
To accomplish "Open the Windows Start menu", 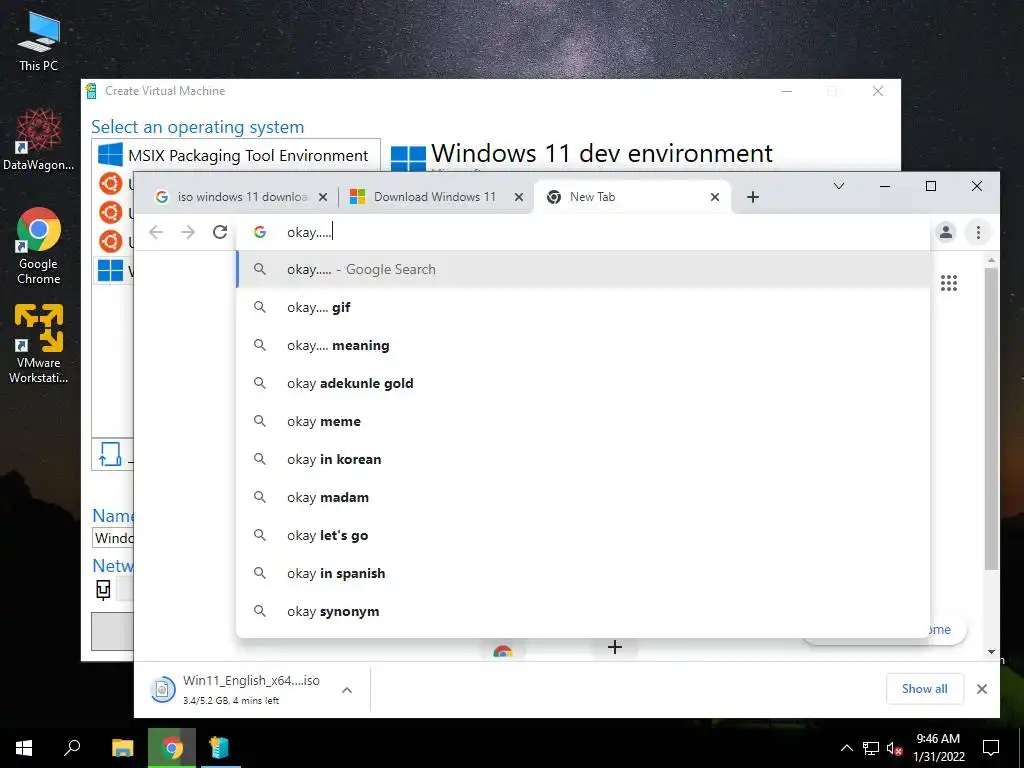I will [24, 748].
